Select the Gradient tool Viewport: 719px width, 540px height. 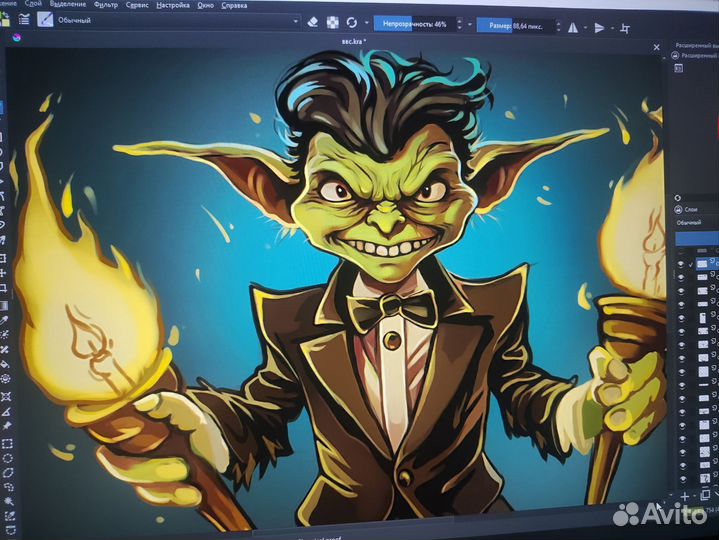tap(3, 306)
